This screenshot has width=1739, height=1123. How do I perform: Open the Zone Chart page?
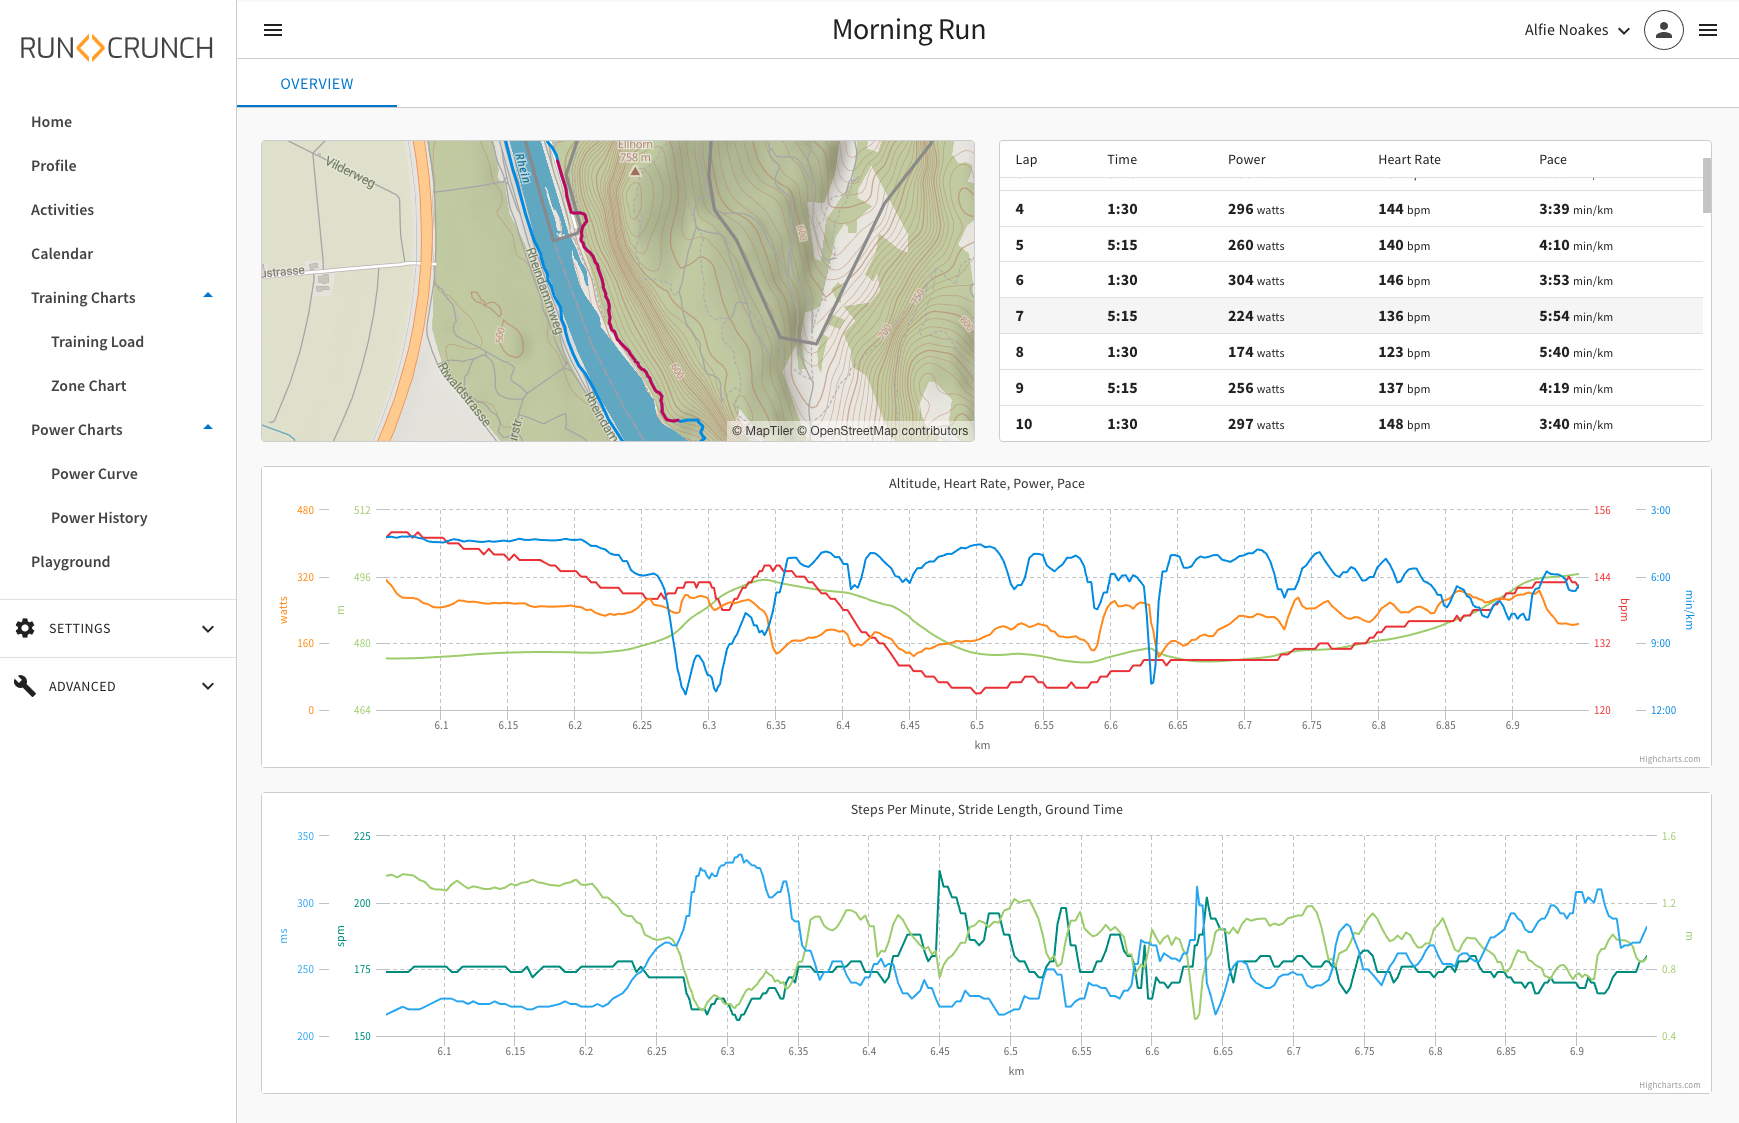(89, 386)
